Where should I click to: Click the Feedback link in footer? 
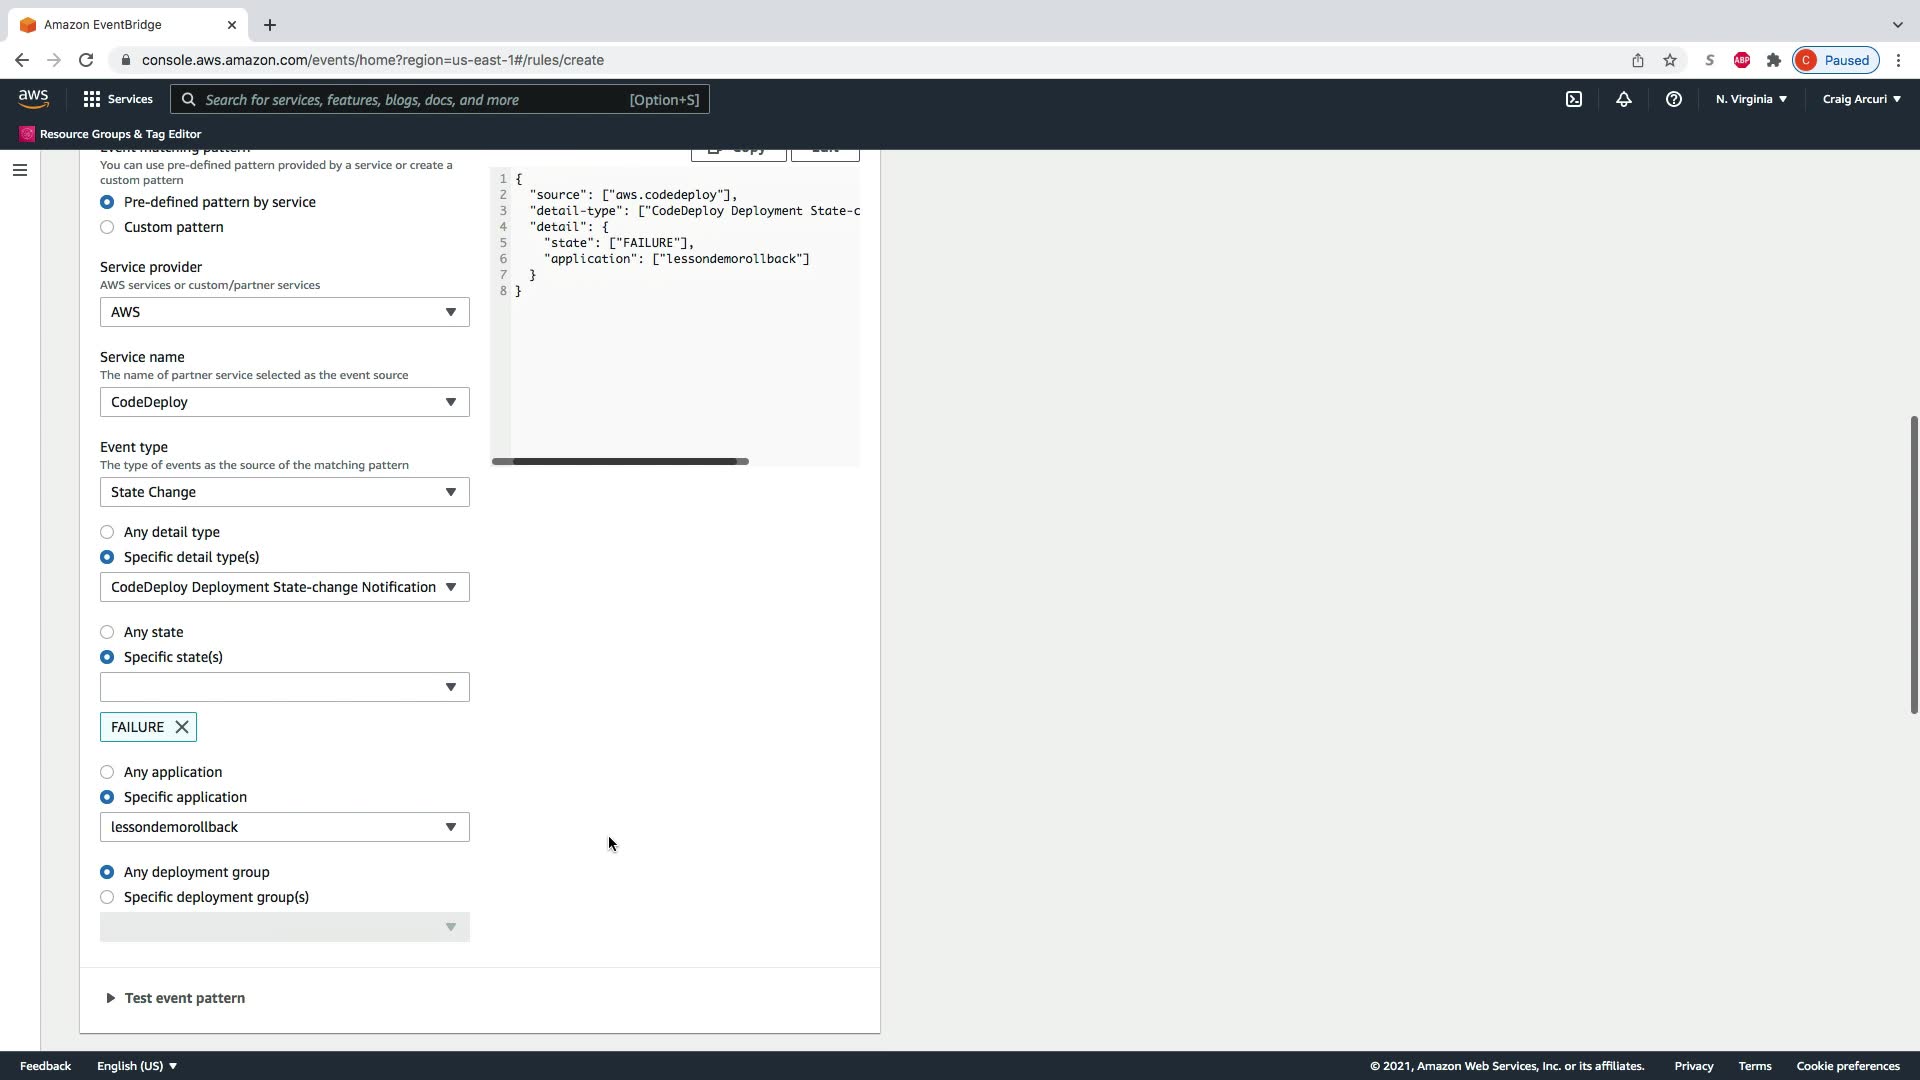45,1066
